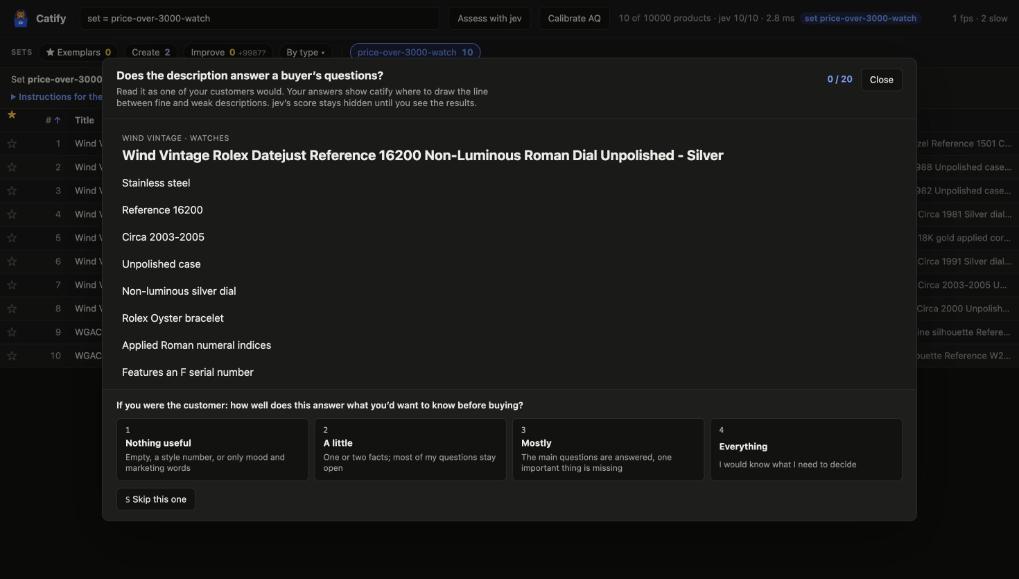Open the Improve set tab
The width and height of the screenshot is (1019, 579).
[228, 53]
